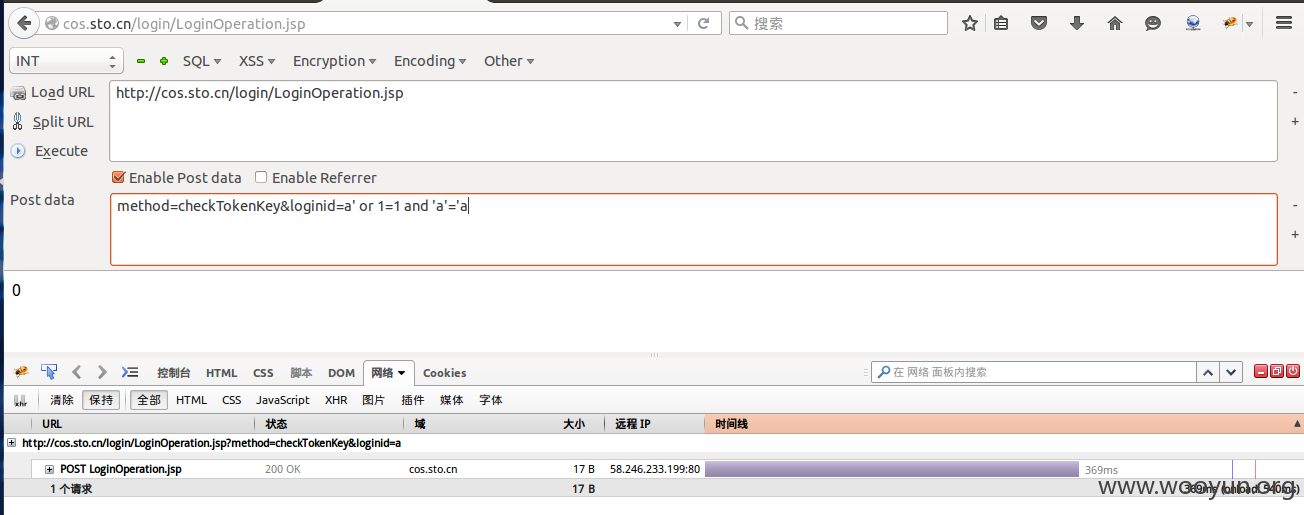Open the Firebug toolbar button dropdown arrow
This screenshot has height=515, width=1304.
click(x=1249, y=24)
